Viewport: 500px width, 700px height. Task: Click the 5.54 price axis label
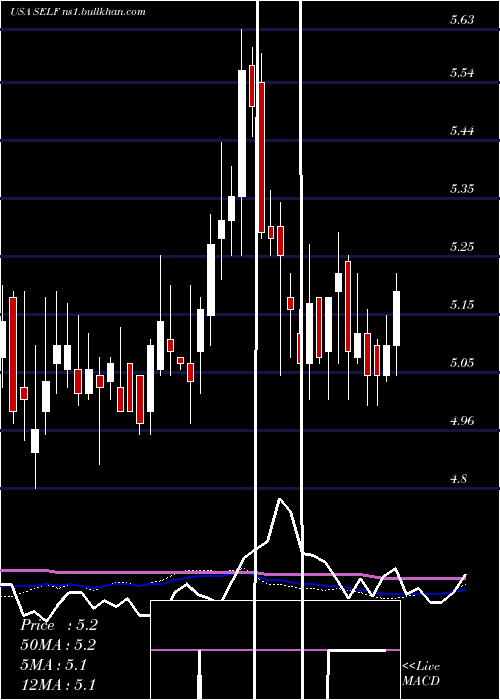[462, 73]
